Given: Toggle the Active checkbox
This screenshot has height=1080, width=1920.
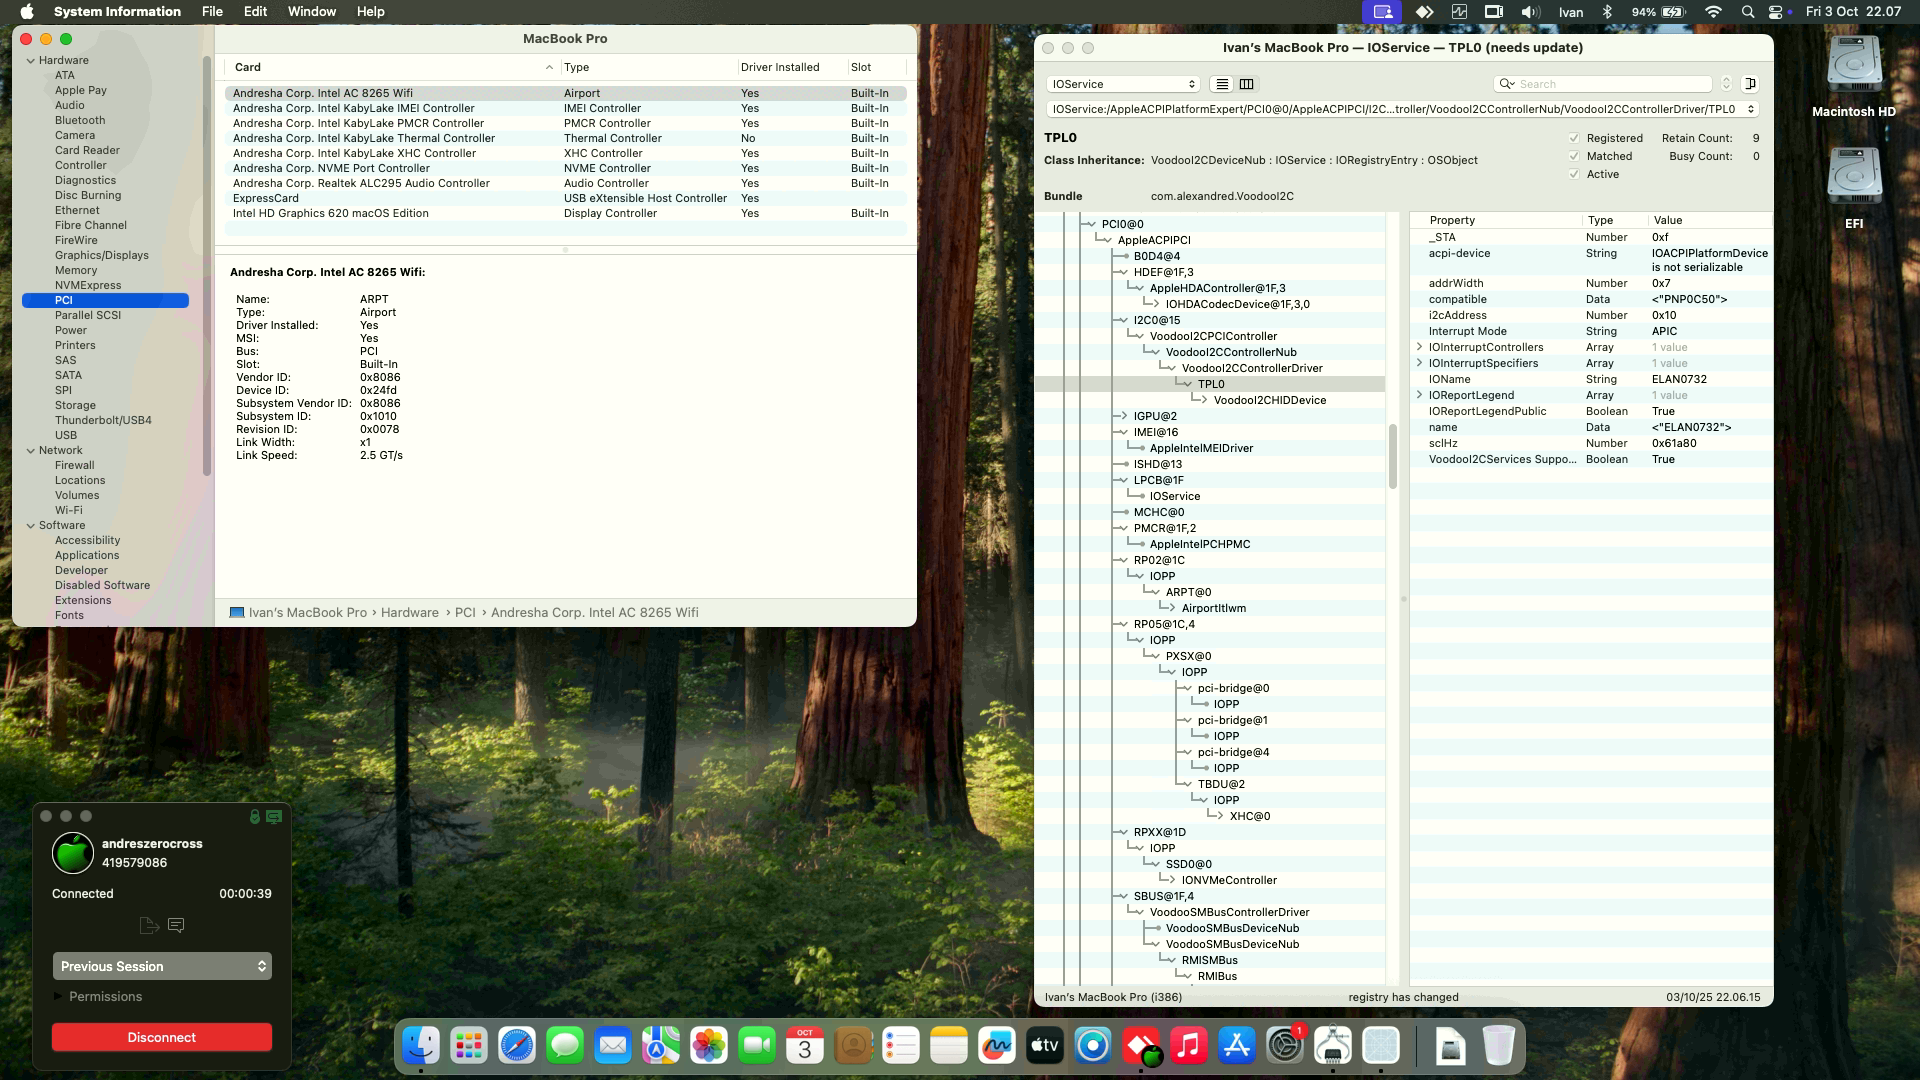Looking at the screenshot, I should [x=1574, y=174].
